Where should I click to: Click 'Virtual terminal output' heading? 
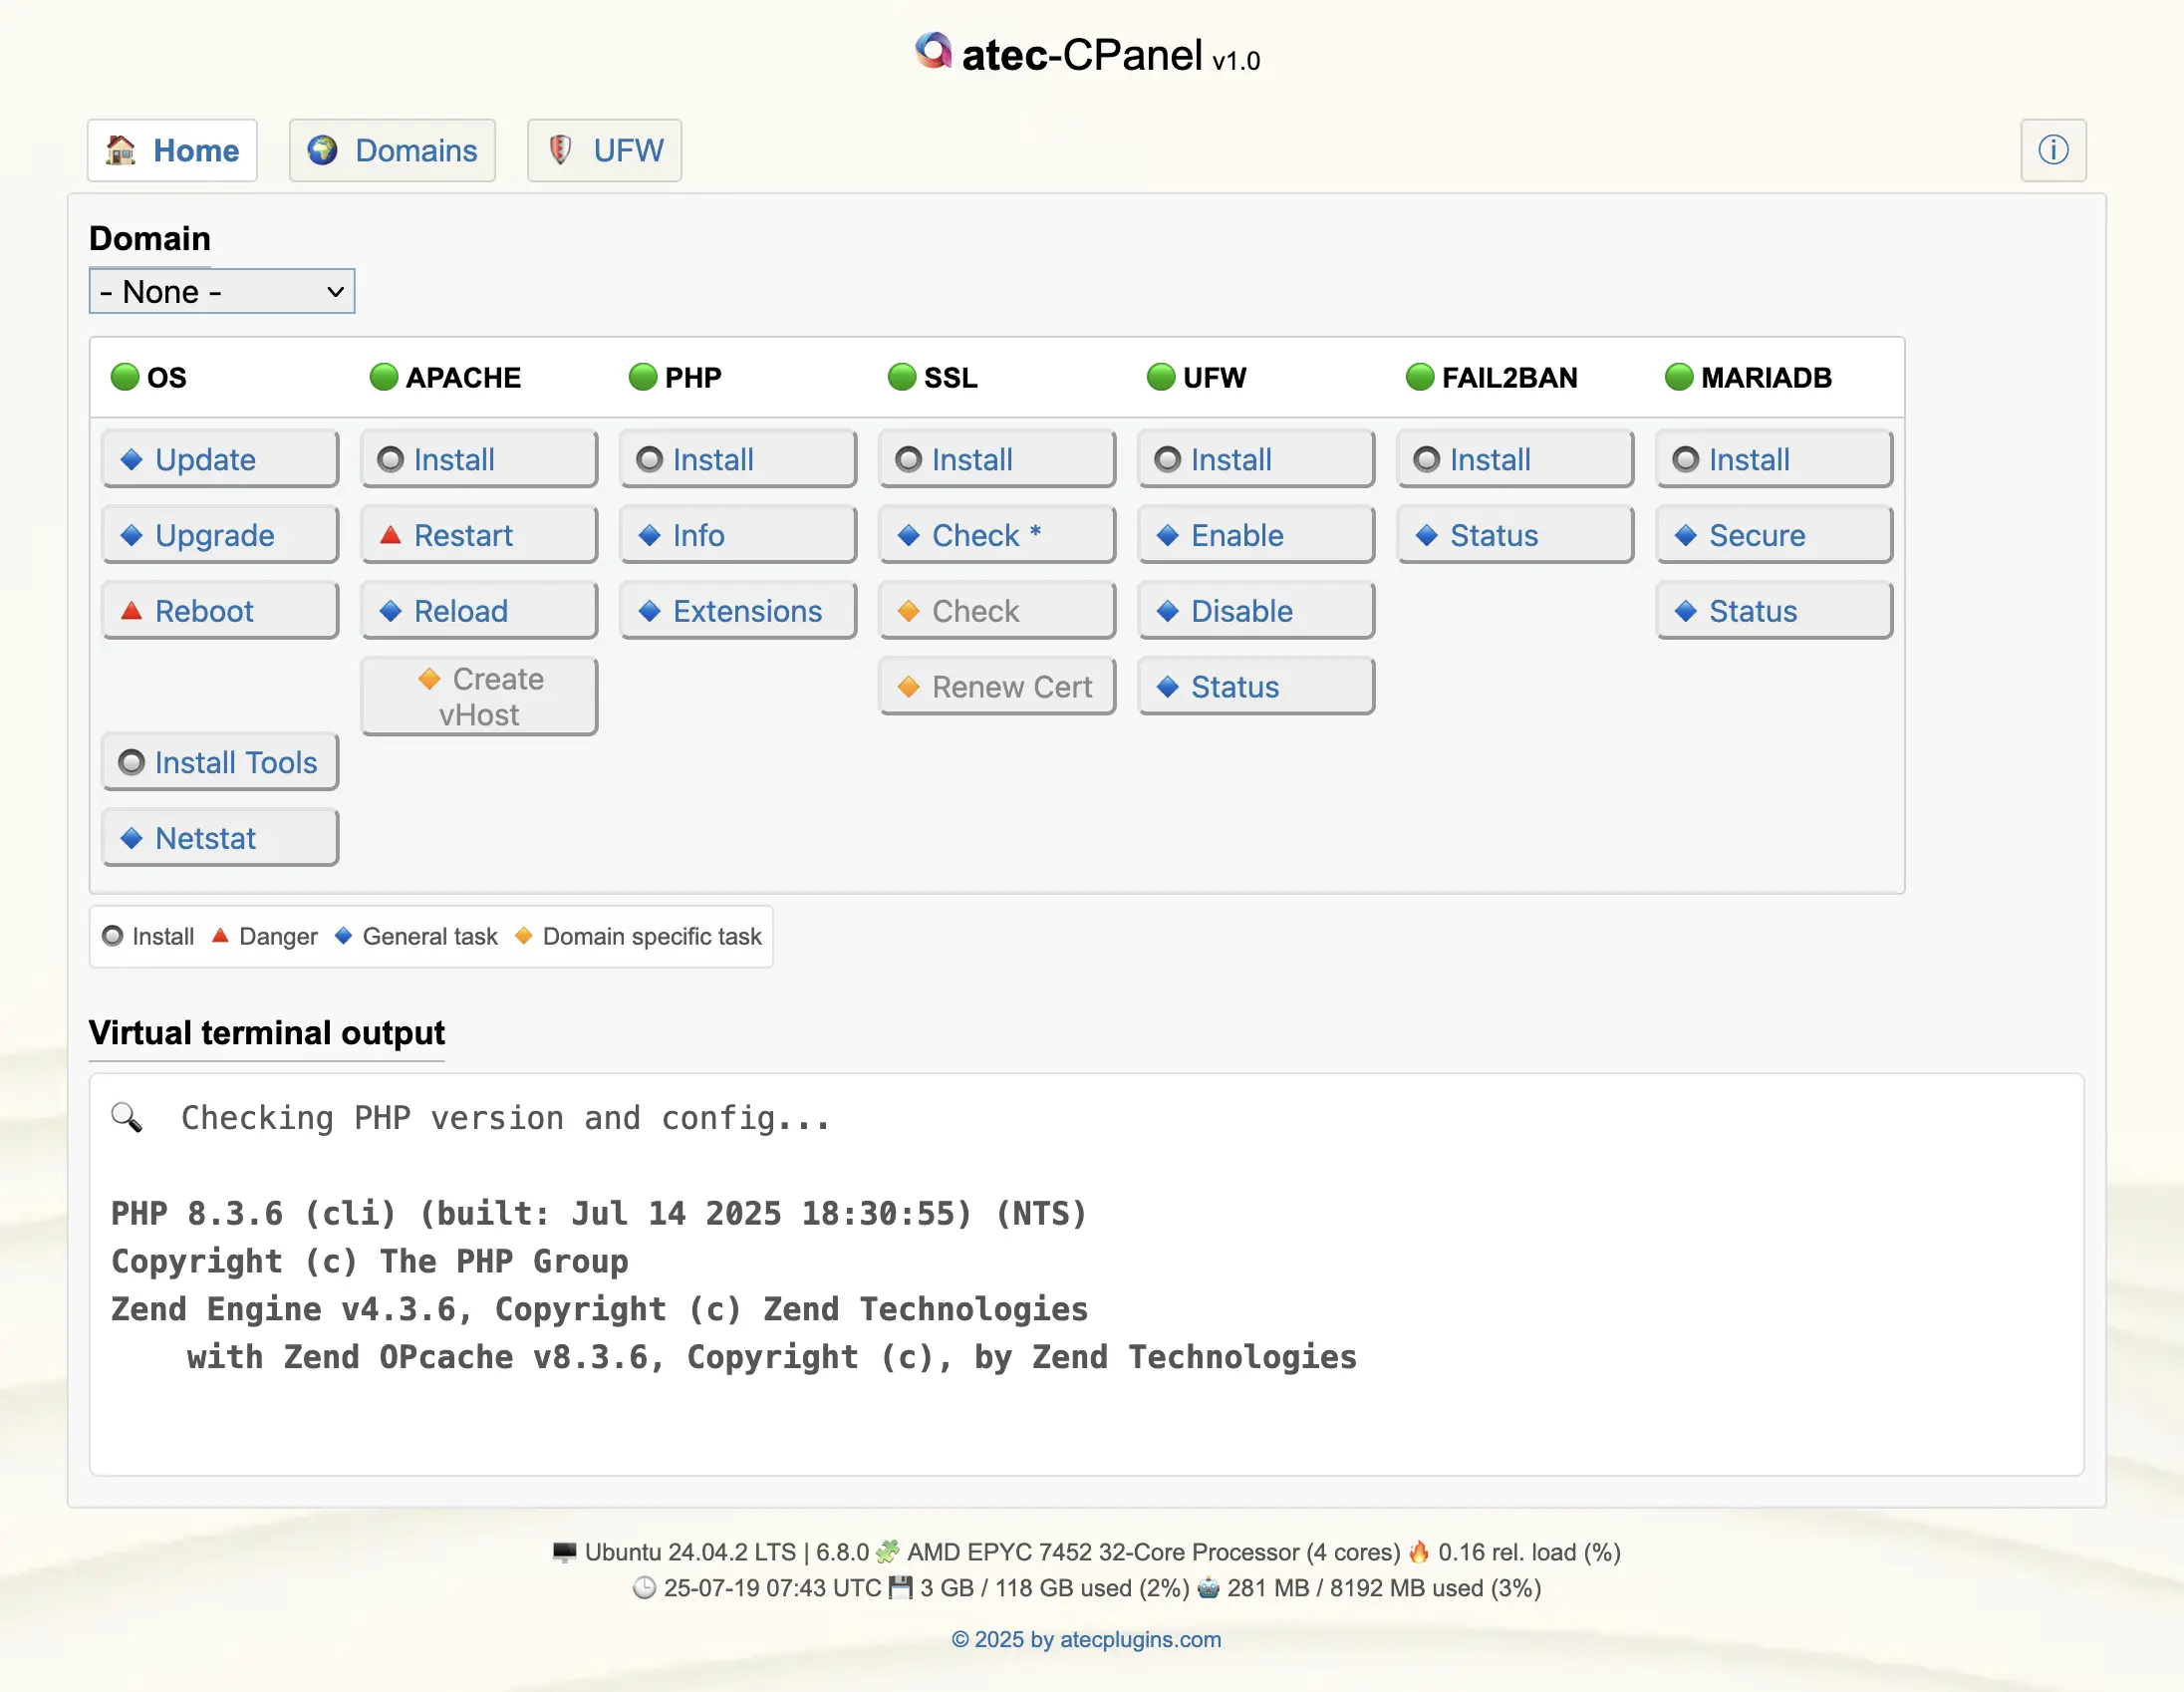pyautogui.click(x=267, y=1032)
